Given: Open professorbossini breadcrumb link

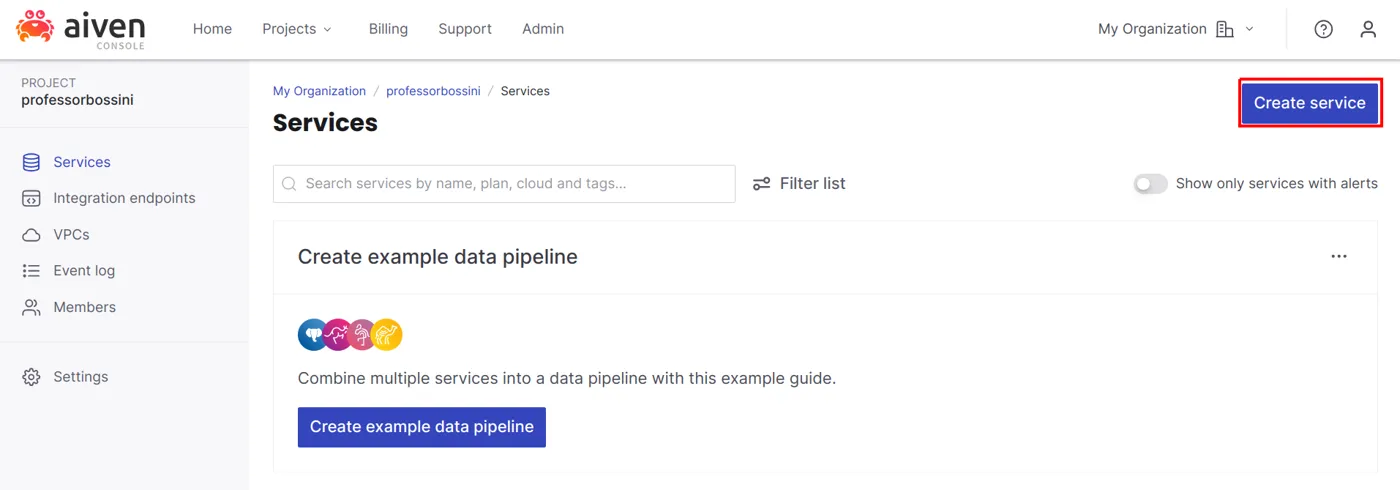Looking at the screenshot, I should (433, 91).
